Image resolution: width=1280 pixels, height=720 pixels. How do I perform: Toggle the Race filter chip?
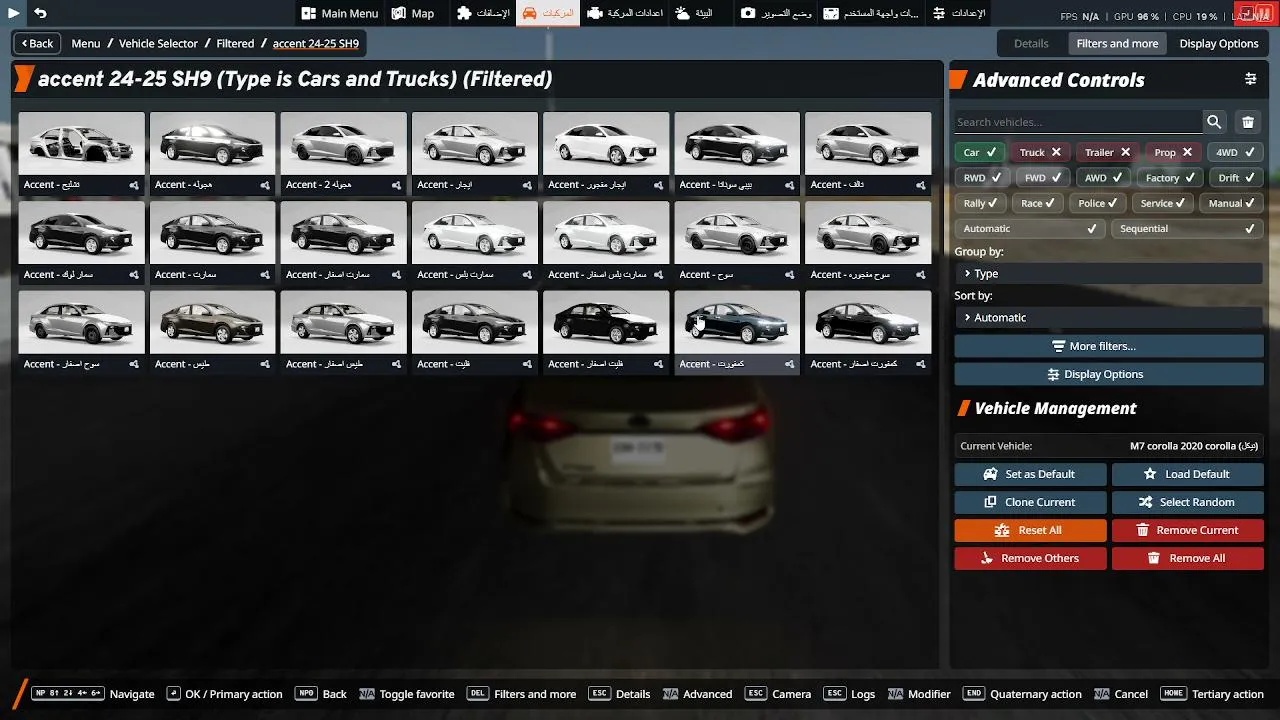tap(1039, 203)
